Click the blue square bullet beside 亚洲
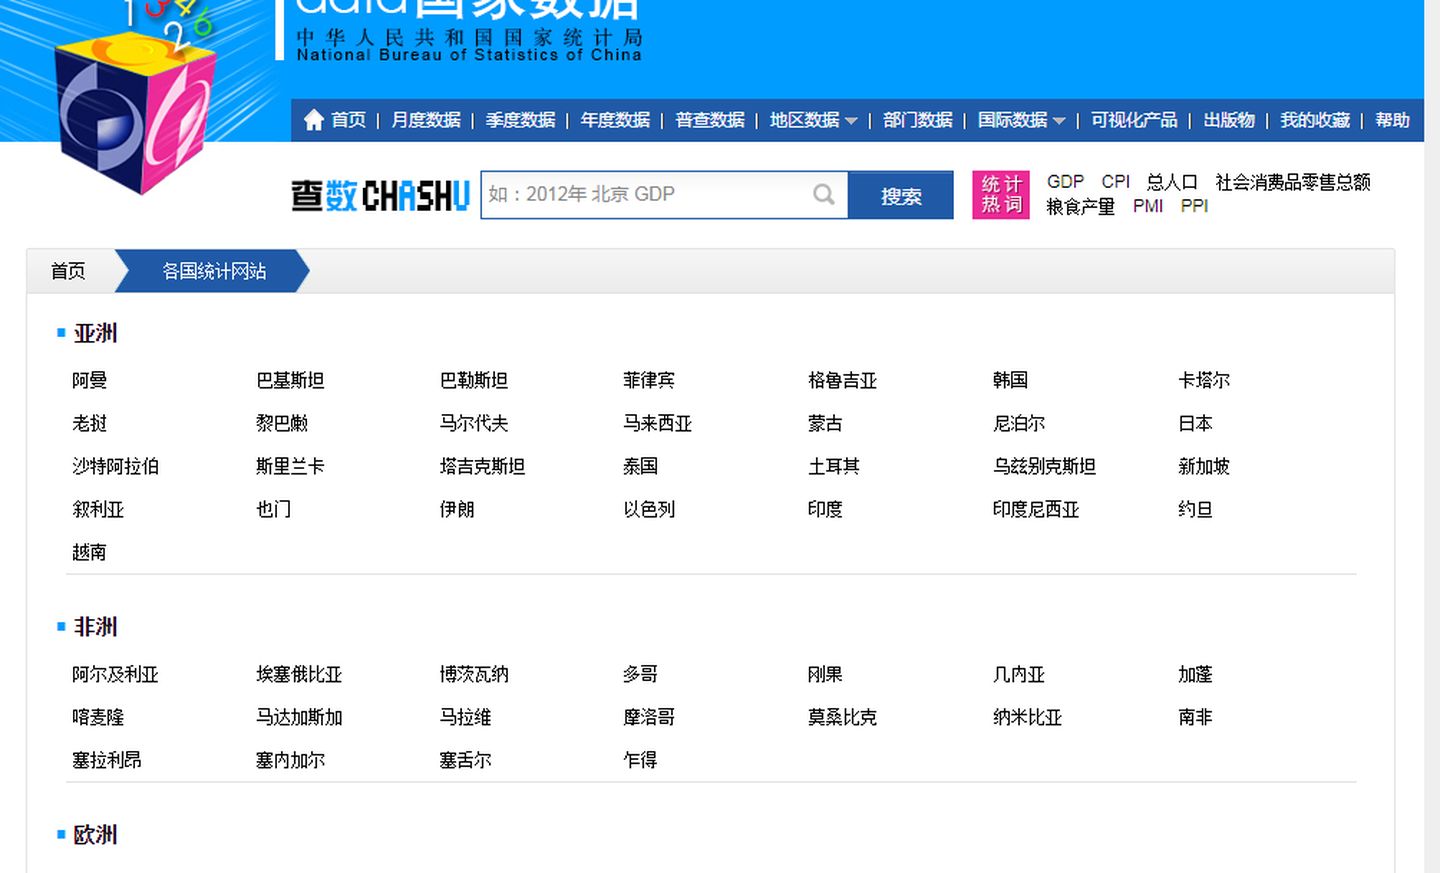 [x=62, y=332]
